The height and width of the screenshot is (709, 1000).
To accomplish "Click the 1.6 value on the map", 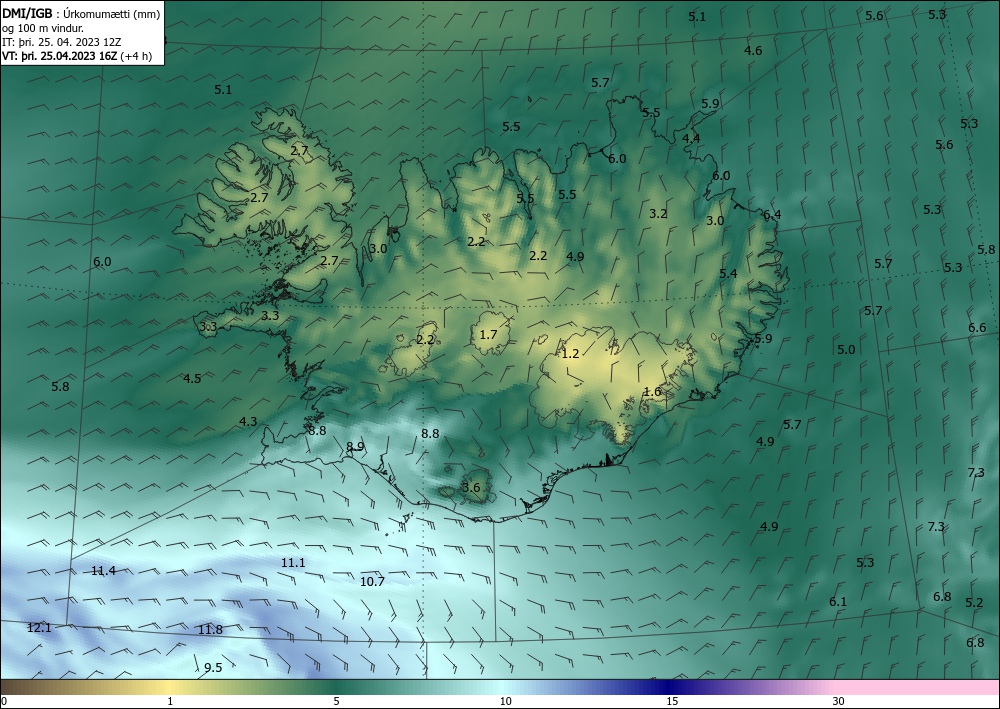I will click(652, 392).
